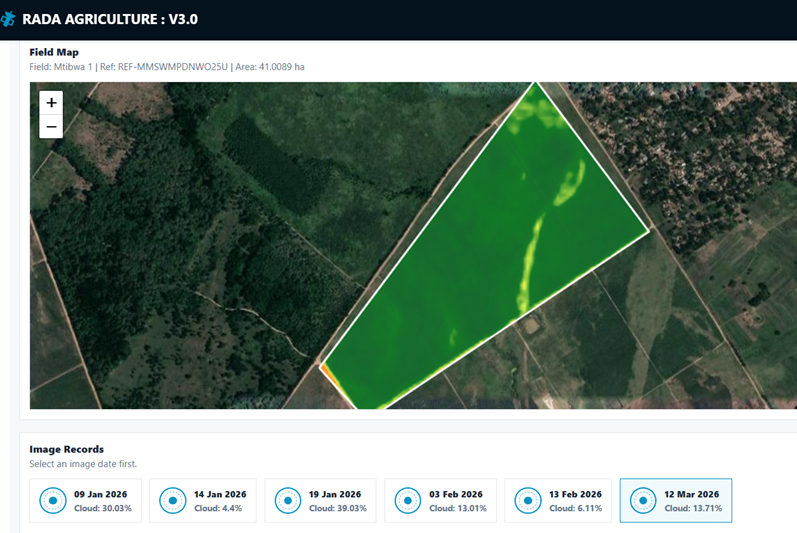This screenshot has width=797, height=533.
Task: Click the Image Records heading
Action: tap(67, 449)
